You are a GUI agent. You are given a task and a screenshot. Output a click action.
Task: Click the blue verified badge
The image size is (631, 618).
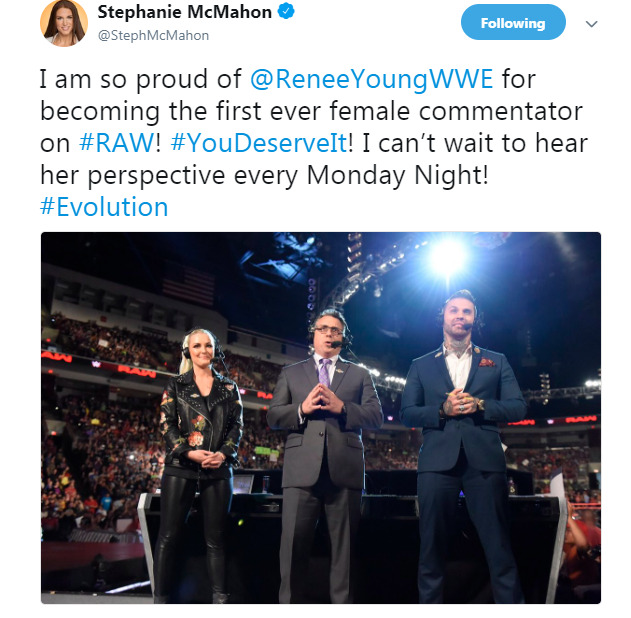coord(286,12)
